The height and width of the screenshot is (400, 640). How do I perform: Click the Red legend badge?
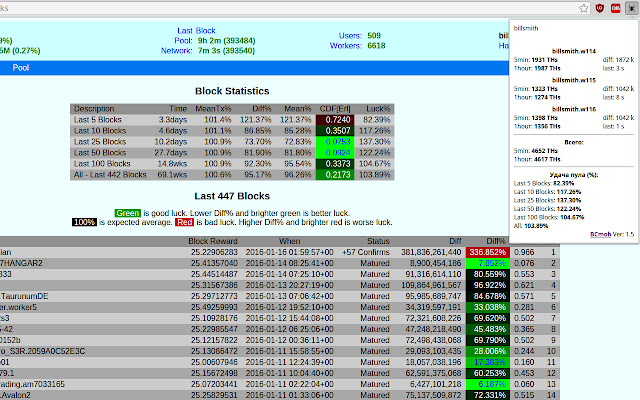coord(184,222)
